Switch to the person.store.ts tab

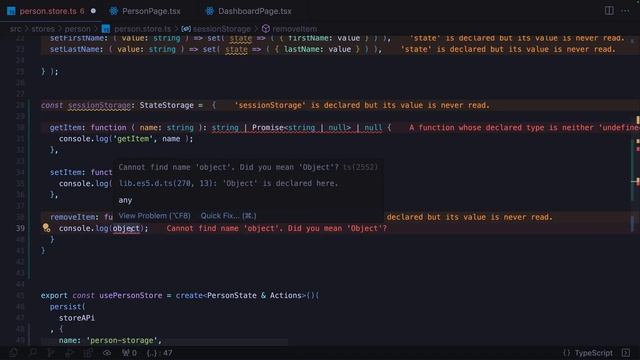point(48,11)
